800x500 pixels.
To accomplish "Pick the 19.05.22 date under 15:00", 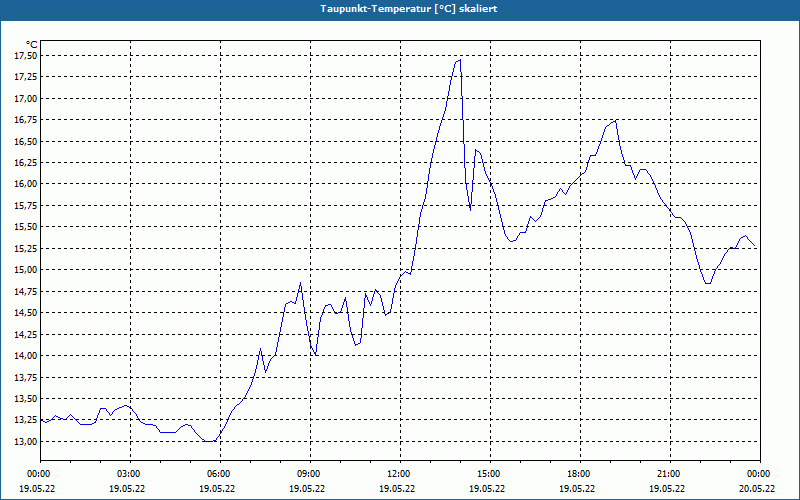I will tap(487, 489).
